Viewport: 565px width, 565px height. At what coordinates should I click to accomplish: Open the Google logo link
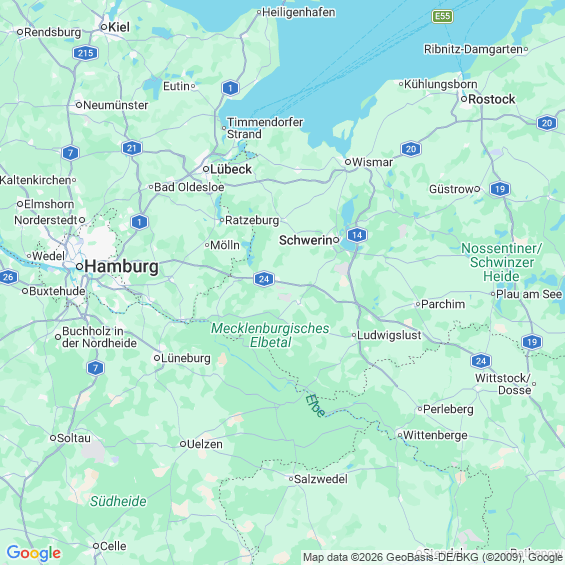tap(34, 553)
